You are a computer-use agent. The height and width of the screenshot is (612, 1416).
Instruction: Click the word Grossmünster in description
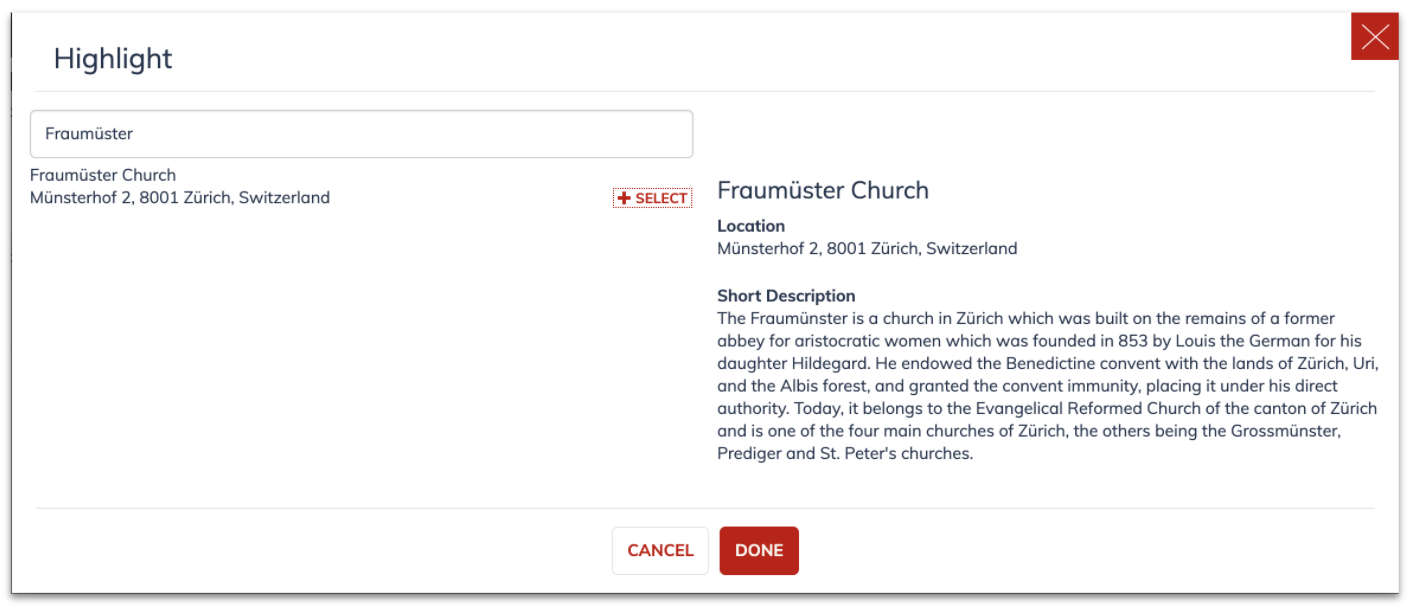pos(1289,431)
